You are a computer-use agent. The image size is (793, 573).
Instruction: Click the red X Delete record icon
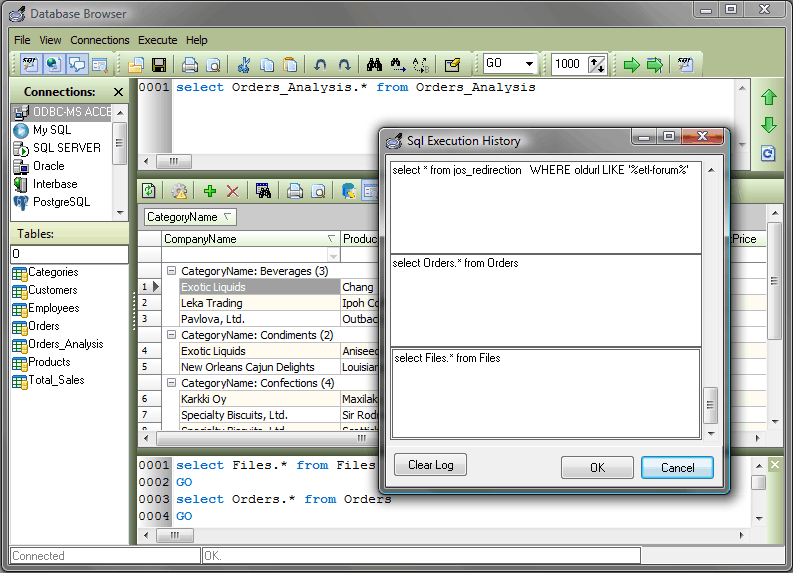(233, 191)
